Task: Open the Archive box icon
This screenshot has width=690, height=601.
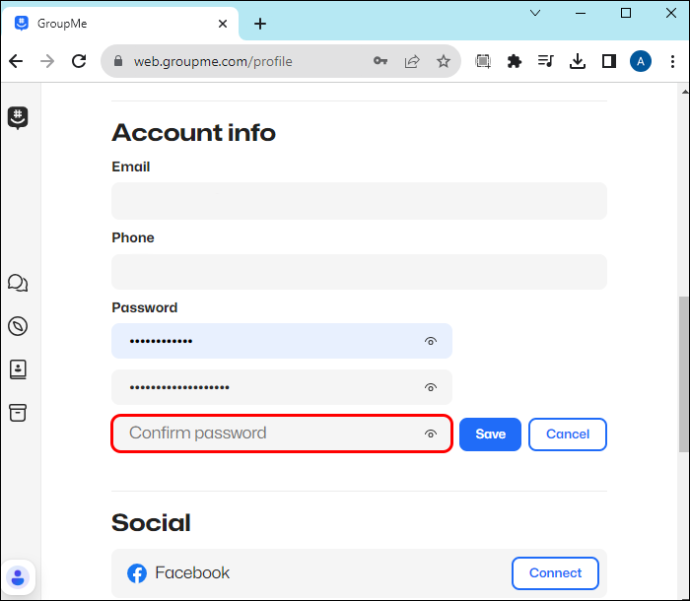Action: click(x=18, y=413)
